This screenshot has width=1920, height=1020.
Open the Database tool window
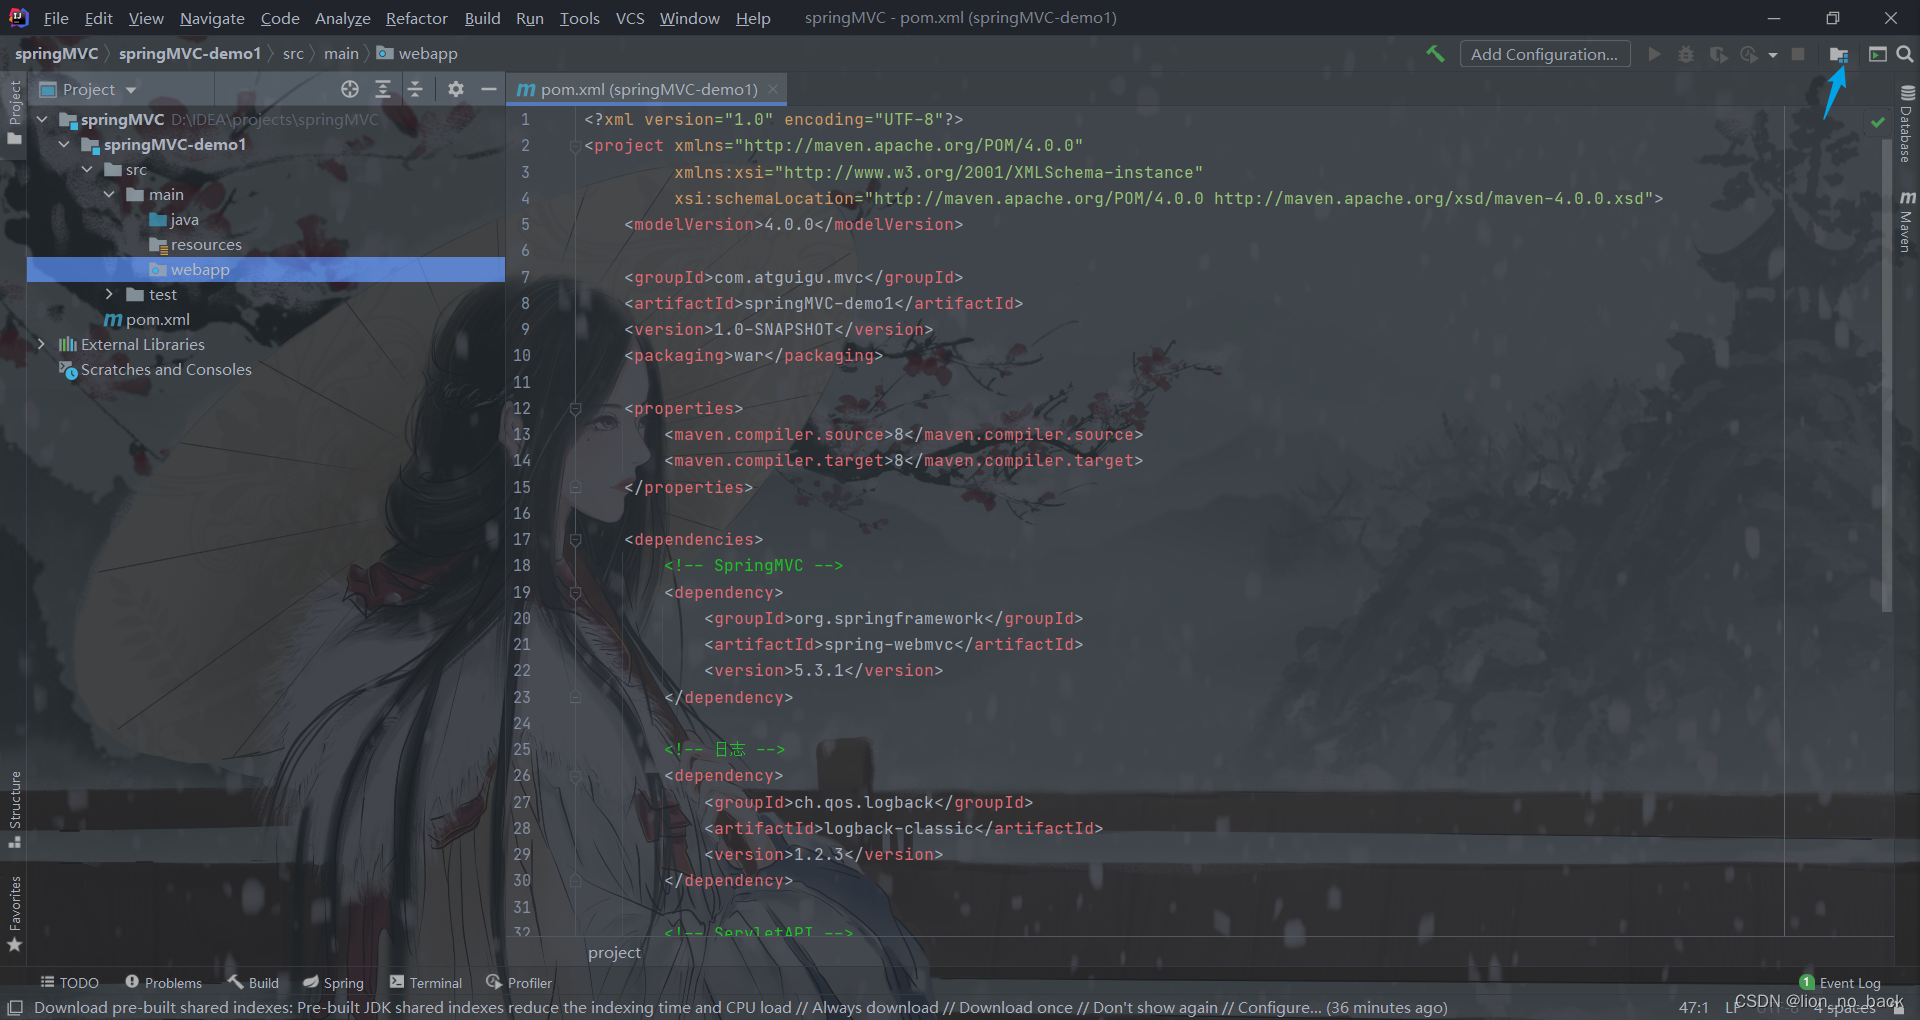[1907, 123]
